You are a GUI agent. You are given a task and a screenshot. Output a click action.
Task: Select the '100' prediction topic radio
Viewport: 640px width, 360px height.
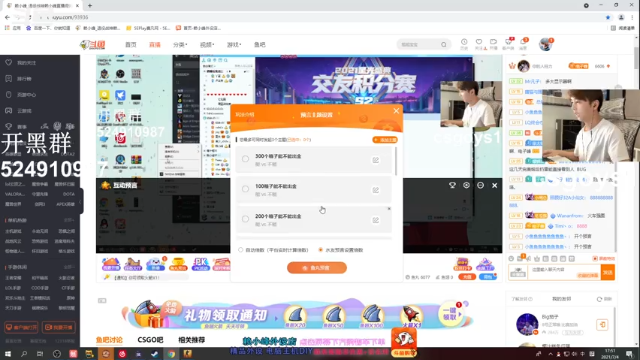[x=245, y=189]
